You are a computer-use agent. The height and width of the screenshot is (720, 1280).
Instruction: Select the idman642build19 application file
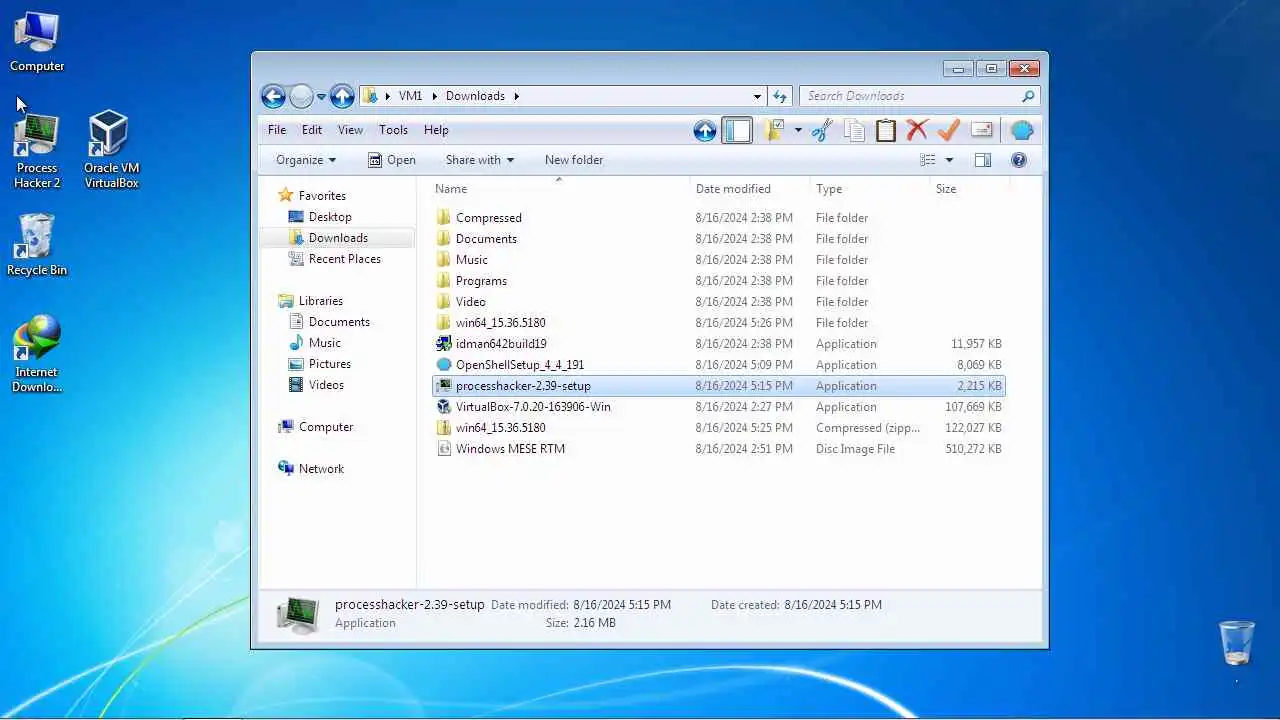(718, 344)
